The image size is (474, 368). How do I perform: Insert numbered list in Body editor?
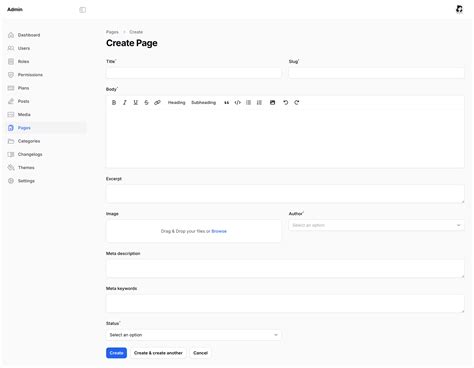(x=259, y=103)
